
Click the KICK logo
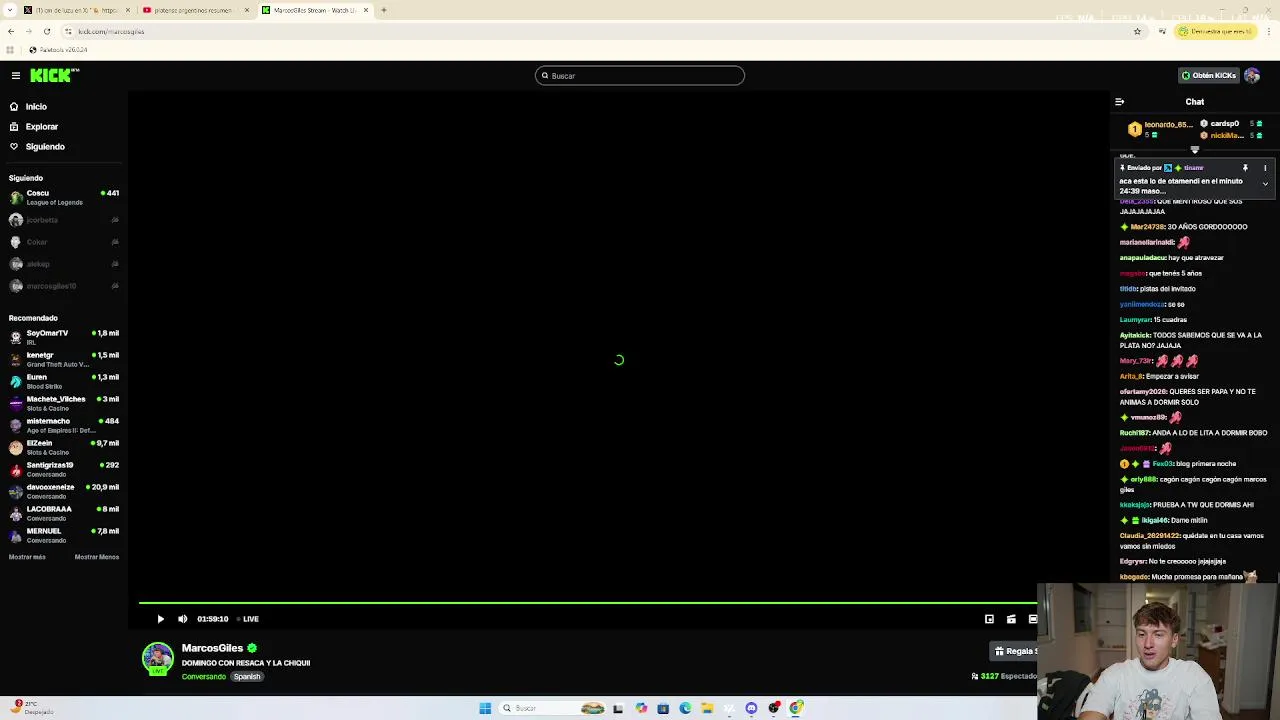(54, 75)
